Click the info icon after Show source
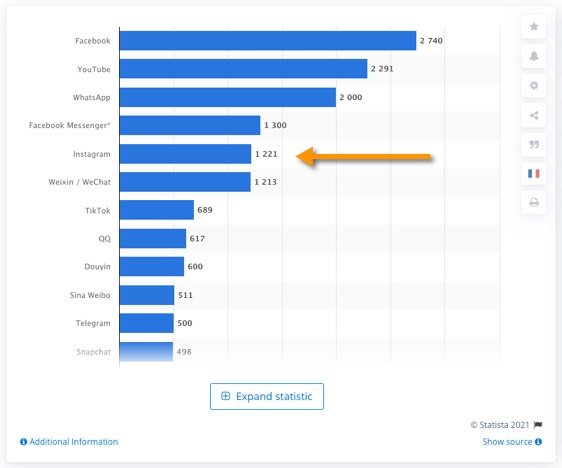The image size is (562, 468). click(538, 442)
